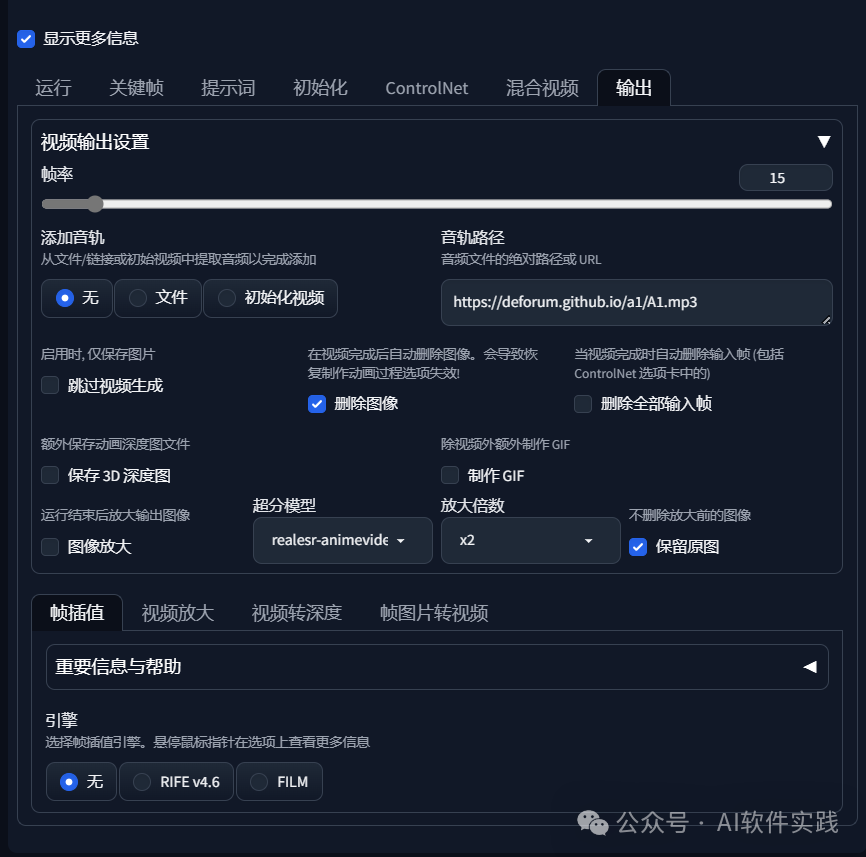Select 无 under 添加音轨
Viewport: 866px width, 857px height.
coord(77,298)
